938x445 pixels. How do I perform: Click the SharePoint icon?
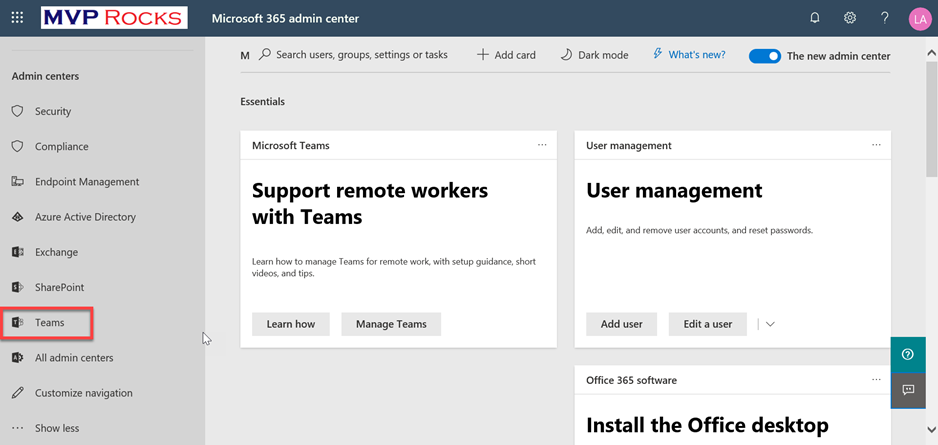(17, 288)
